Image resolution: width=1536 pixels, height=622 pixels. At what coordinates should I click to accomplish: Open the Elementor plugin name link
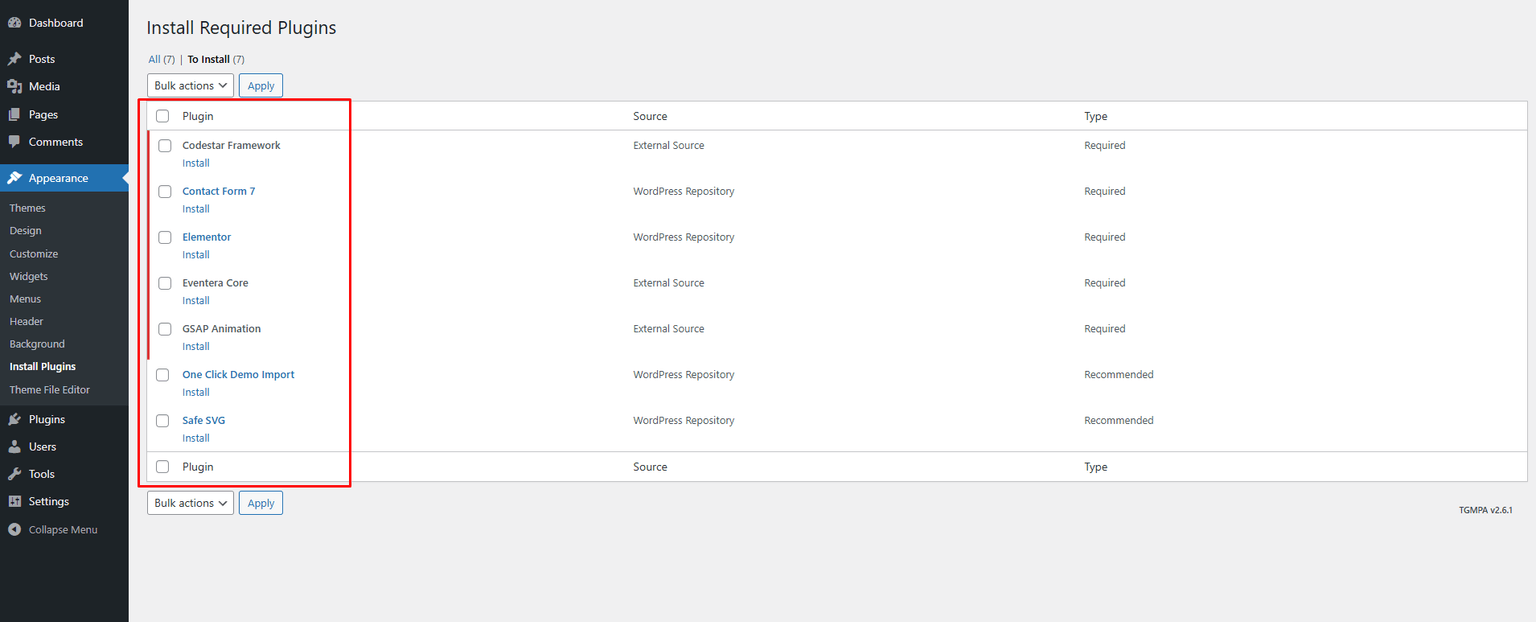tap(207, 237)
